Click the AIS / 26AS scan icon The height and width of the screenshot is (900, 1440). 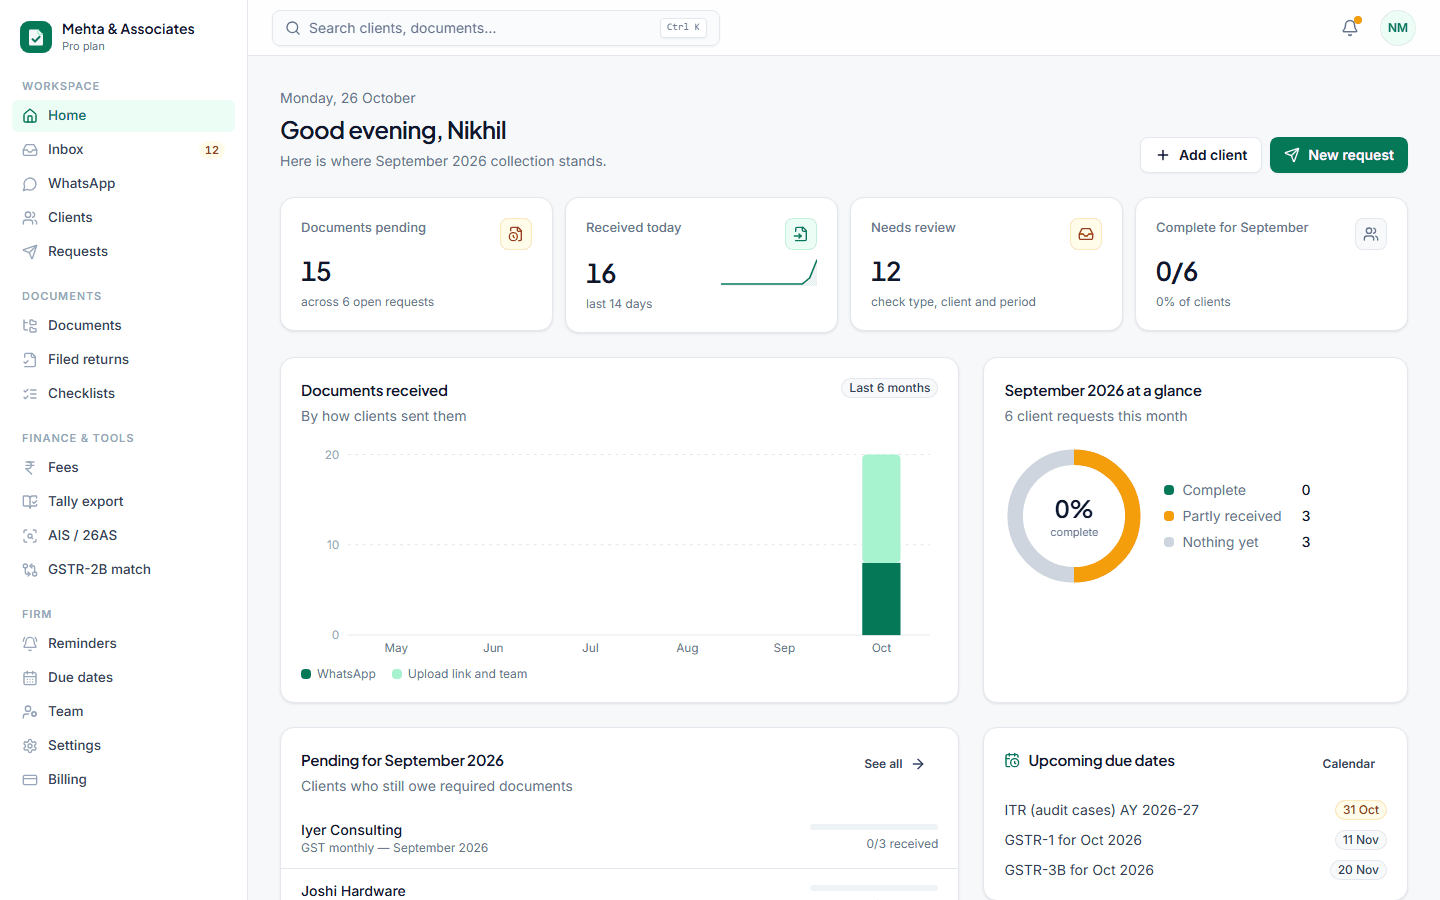pos(30,536)
